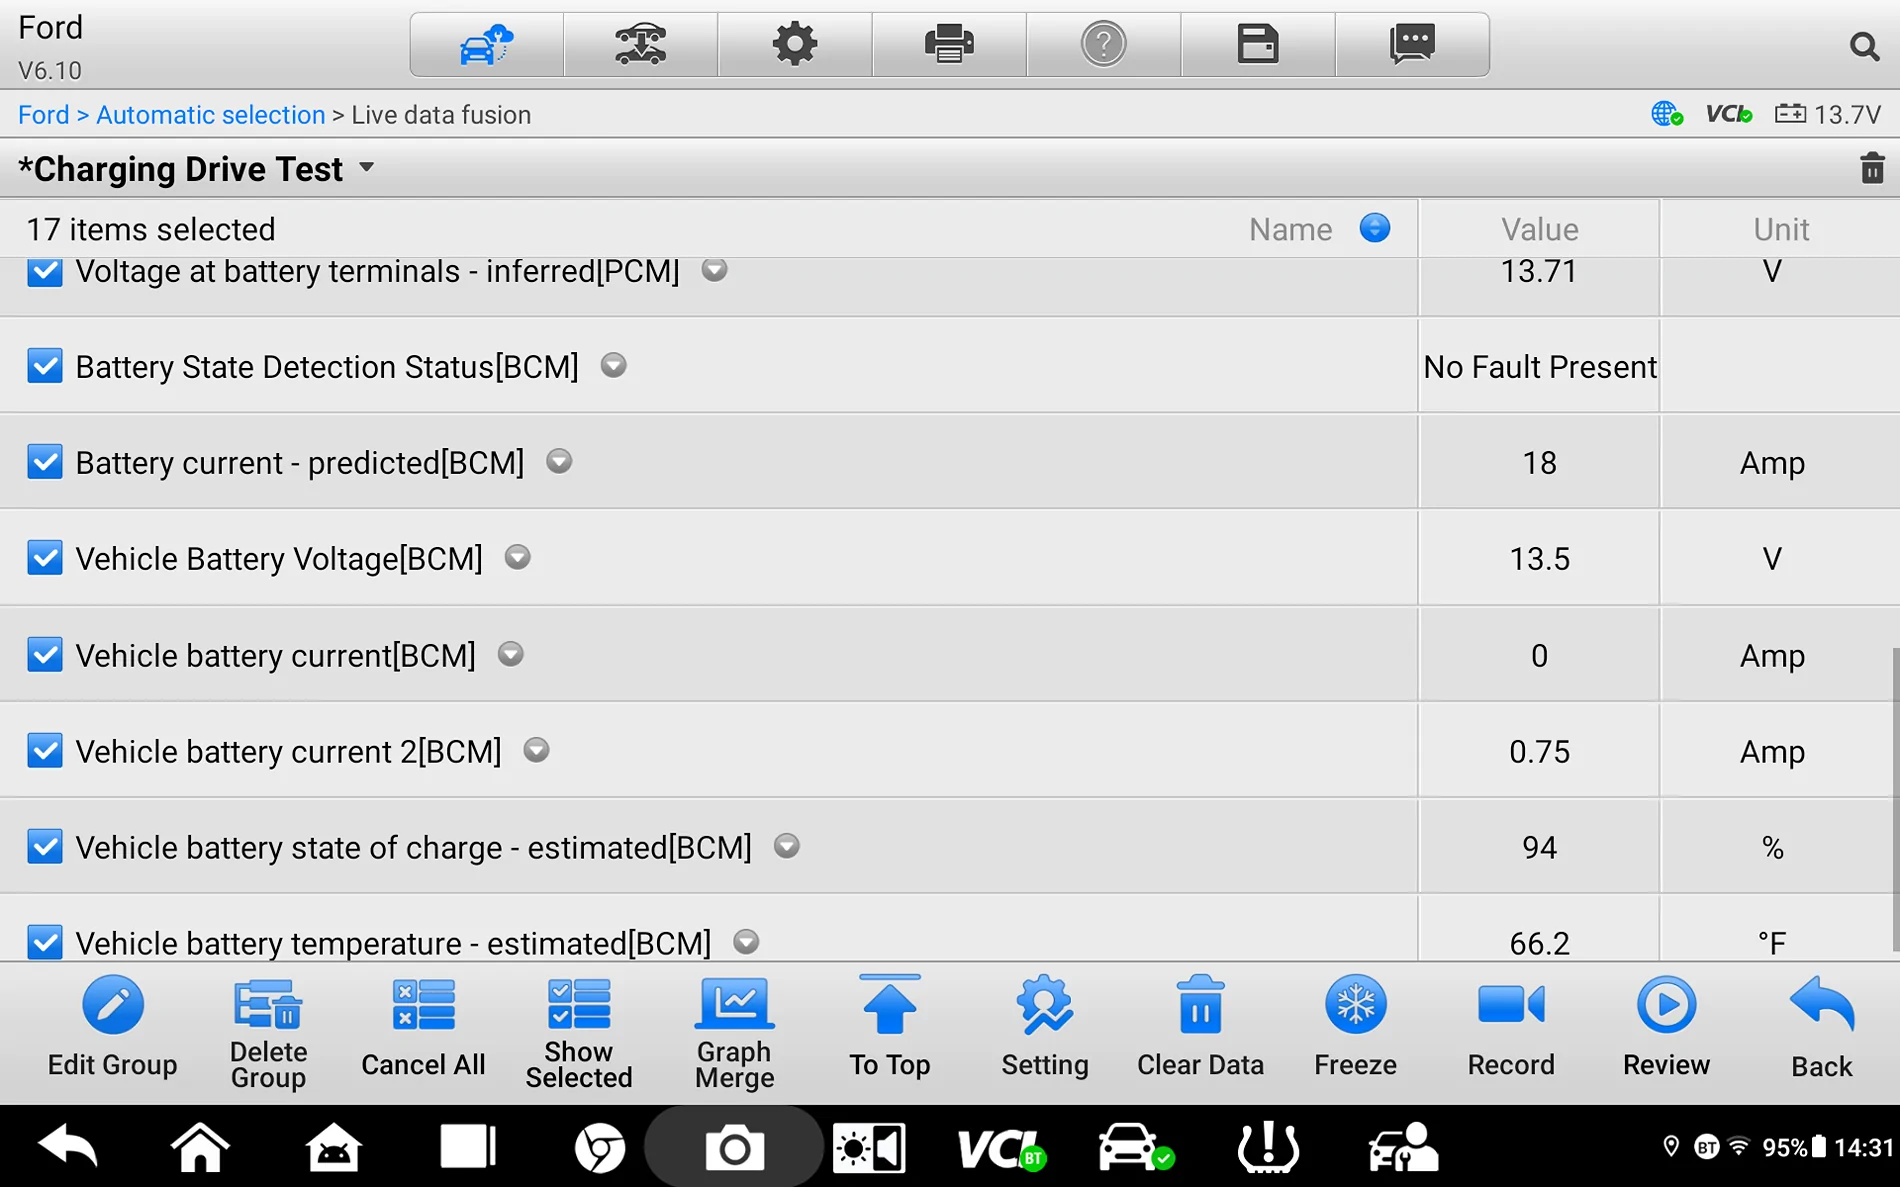Open the TPMS service icon
The width and height of the screenshot is (1900, 1187).
1268,1147
